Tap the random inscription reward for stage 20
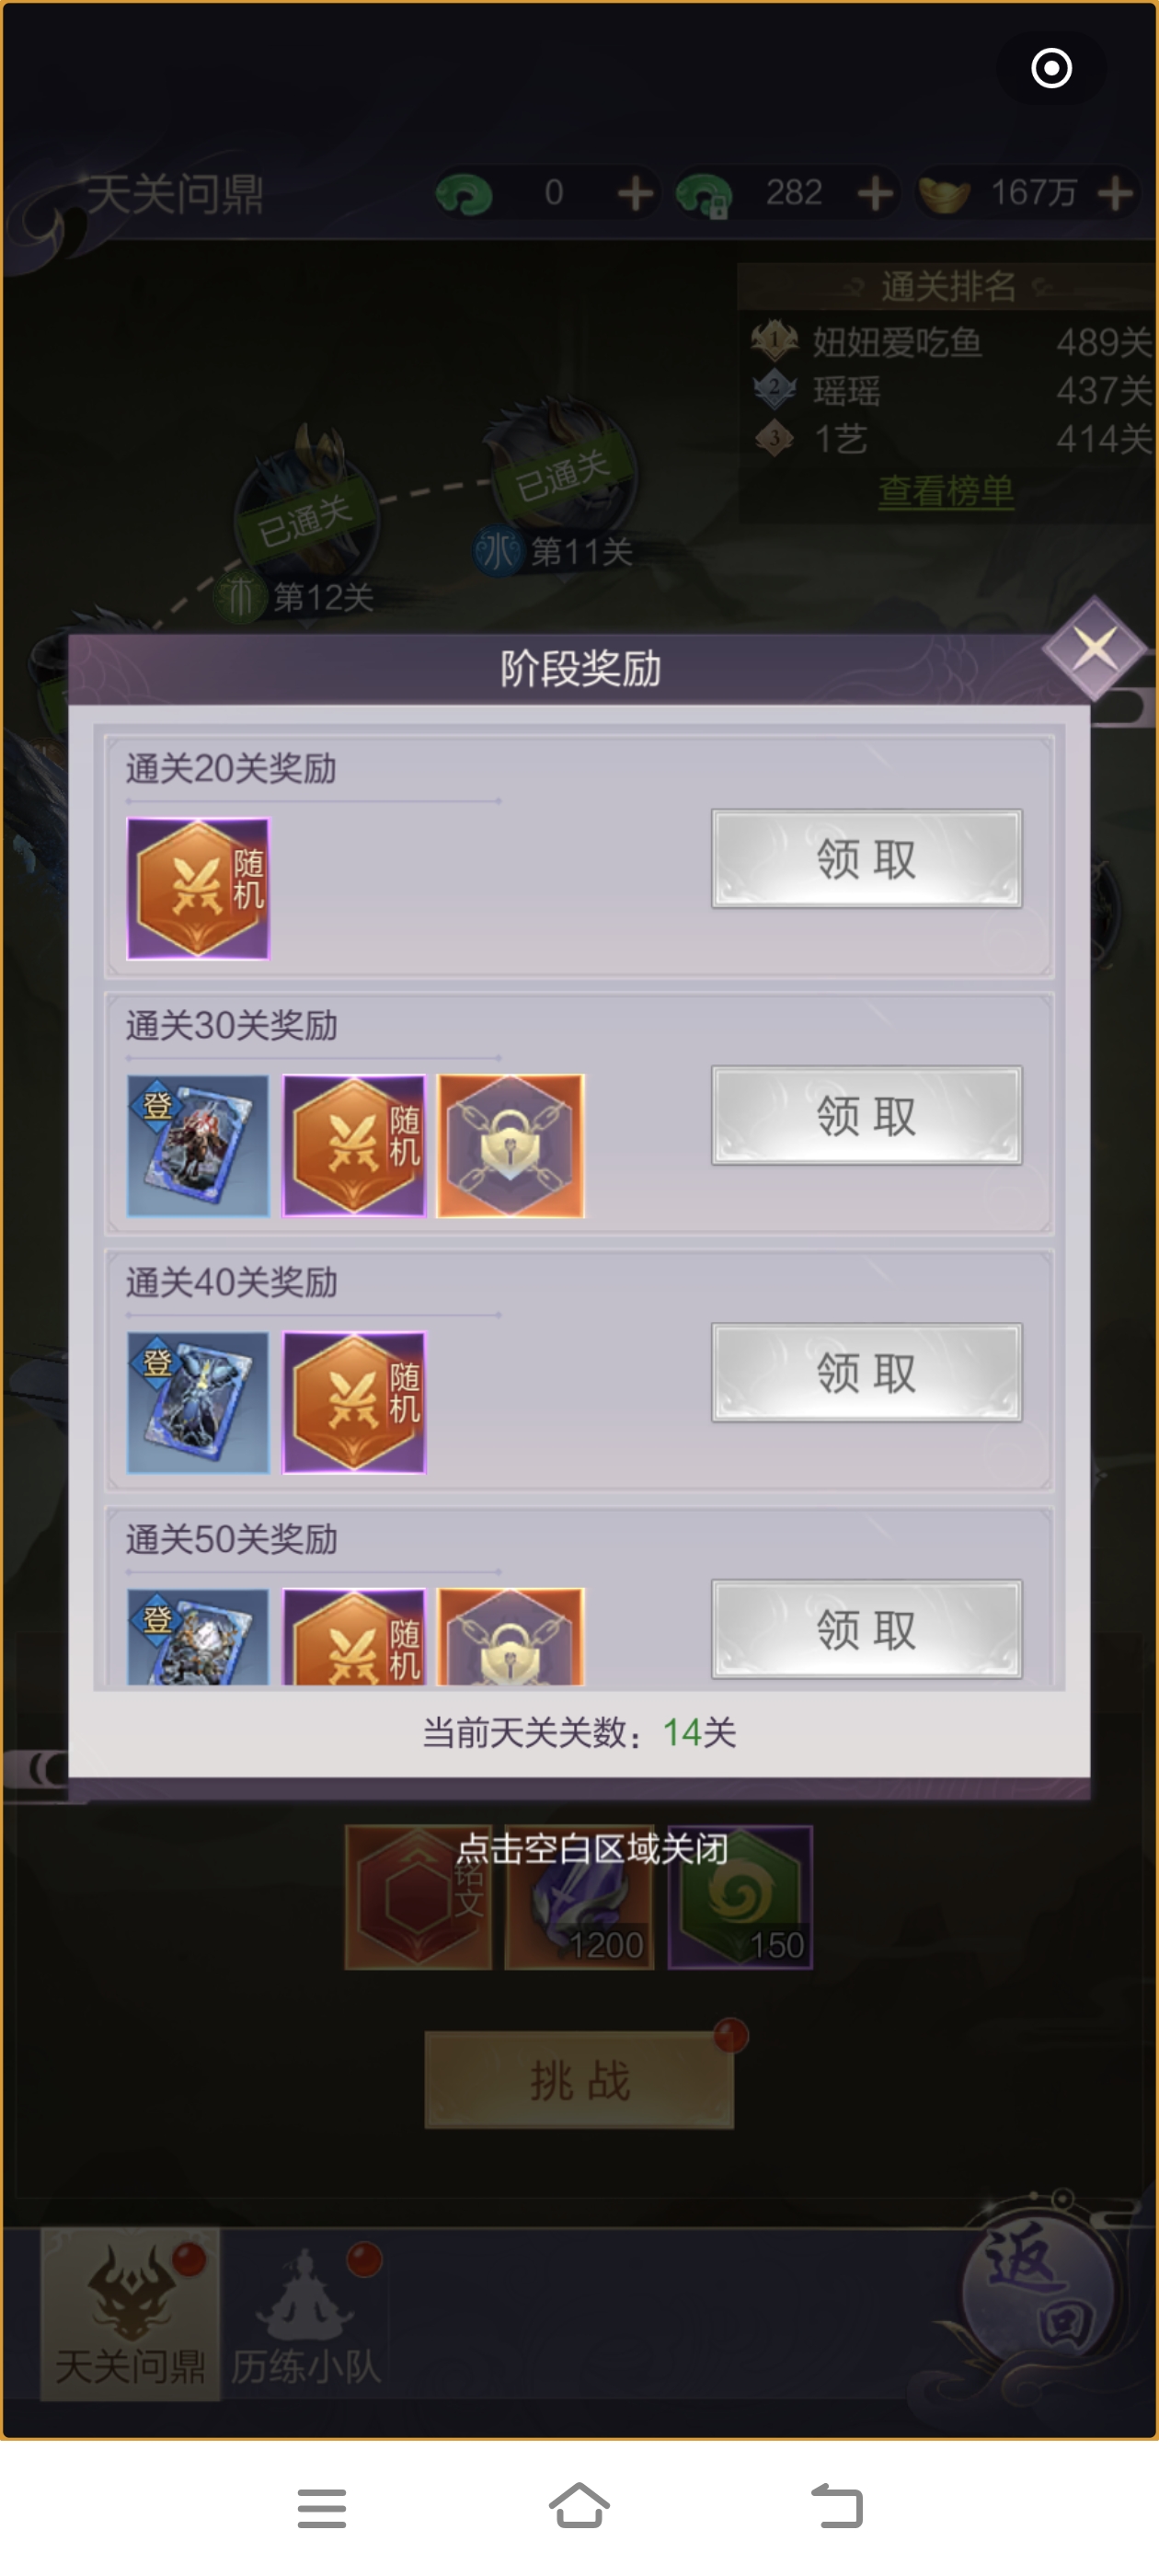 pos(198,888)
